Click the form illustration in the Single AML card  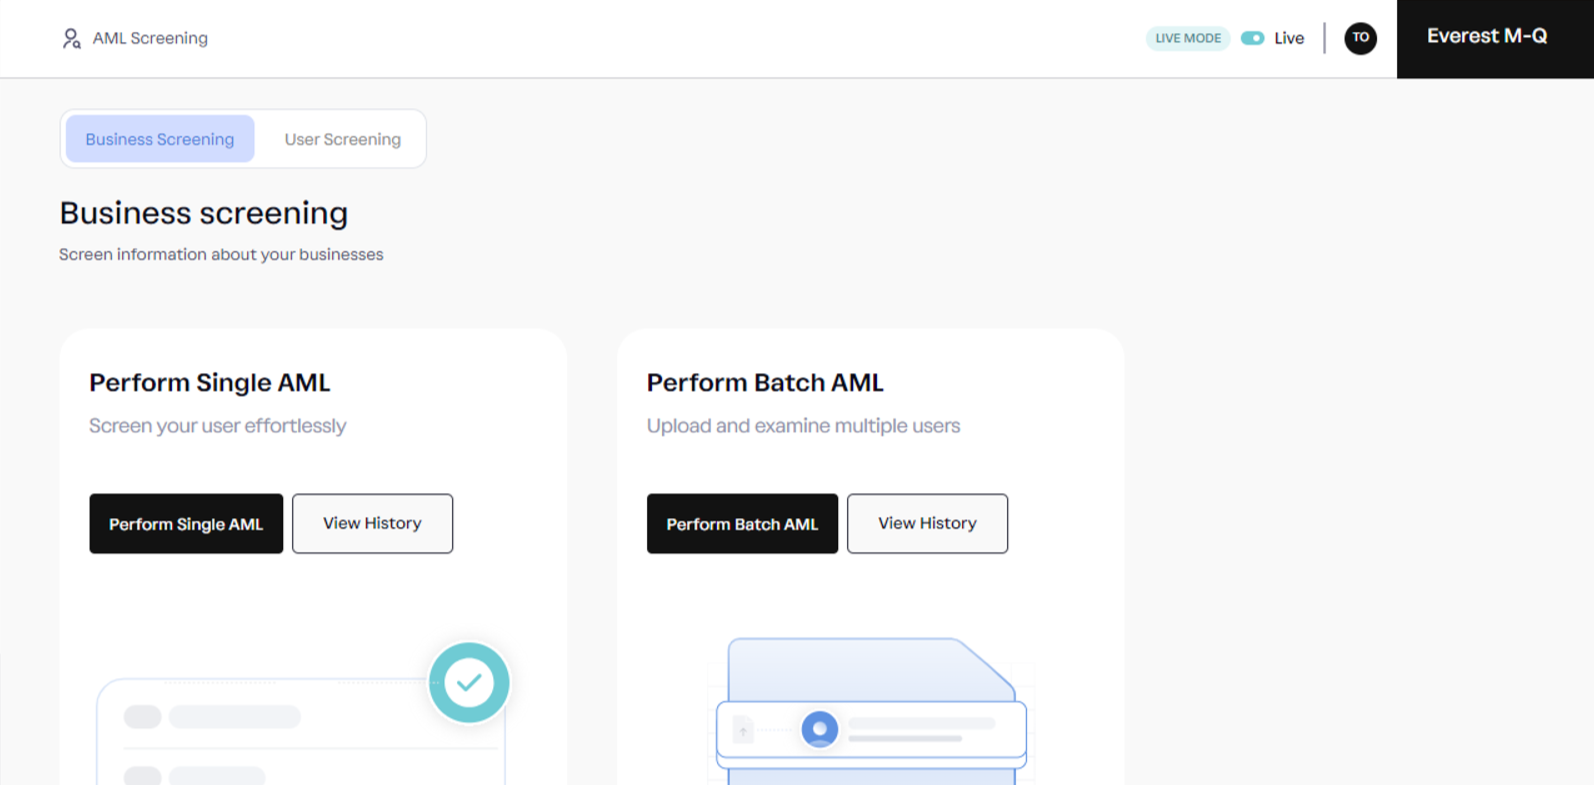coord(300,735)
